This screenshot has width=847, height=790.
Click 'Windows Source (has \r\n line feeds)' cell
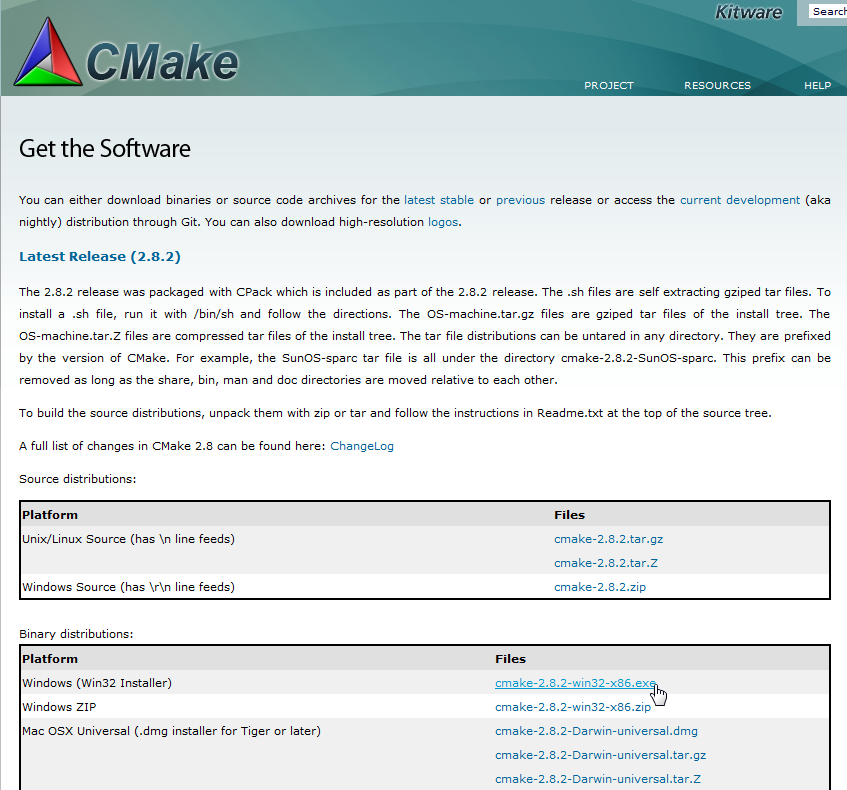point(129,587)
